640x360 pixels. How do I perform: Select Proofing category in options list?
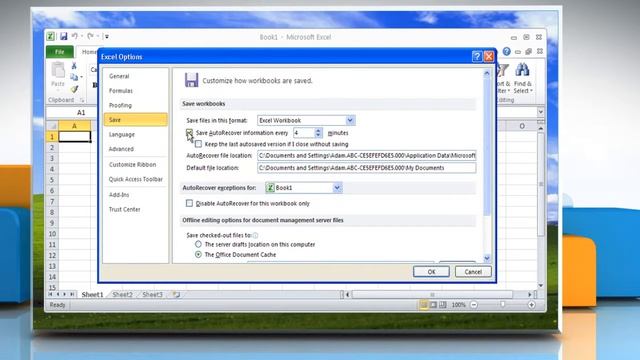point(120,105)
